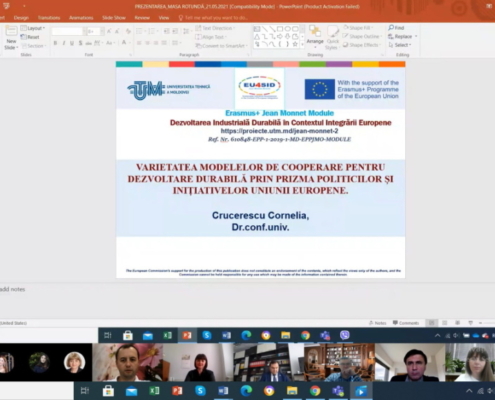This screenshot has width=495, height=400.
Task: Select the Triangle shape in shapes gallery
Action: 257,37
